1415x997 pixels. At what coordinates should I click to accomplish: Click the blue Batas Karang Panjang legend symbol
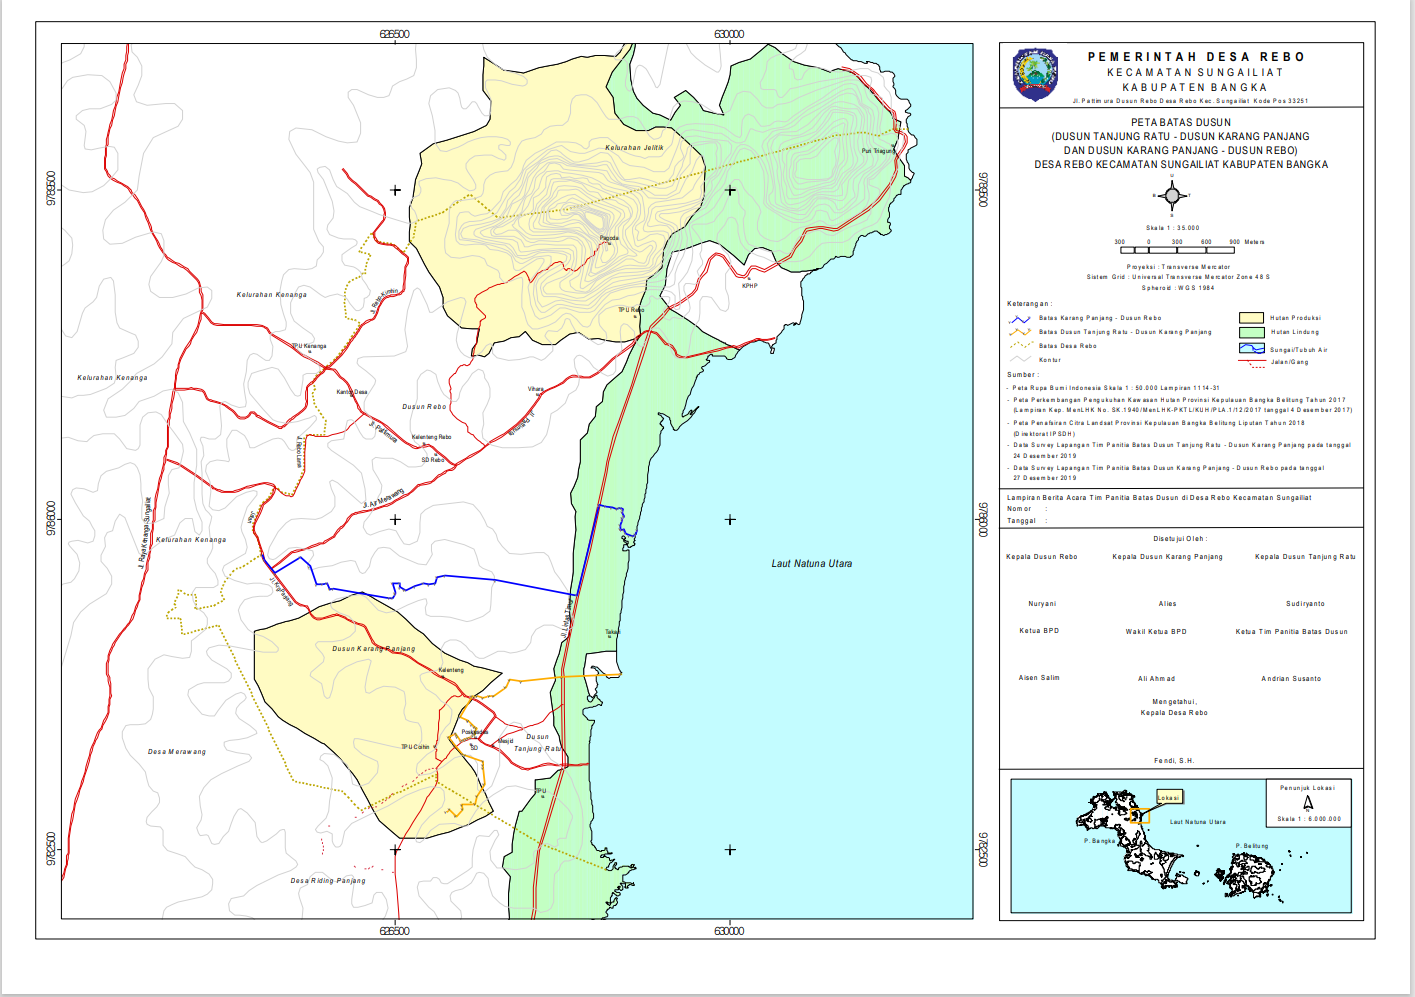point(1020,319)
